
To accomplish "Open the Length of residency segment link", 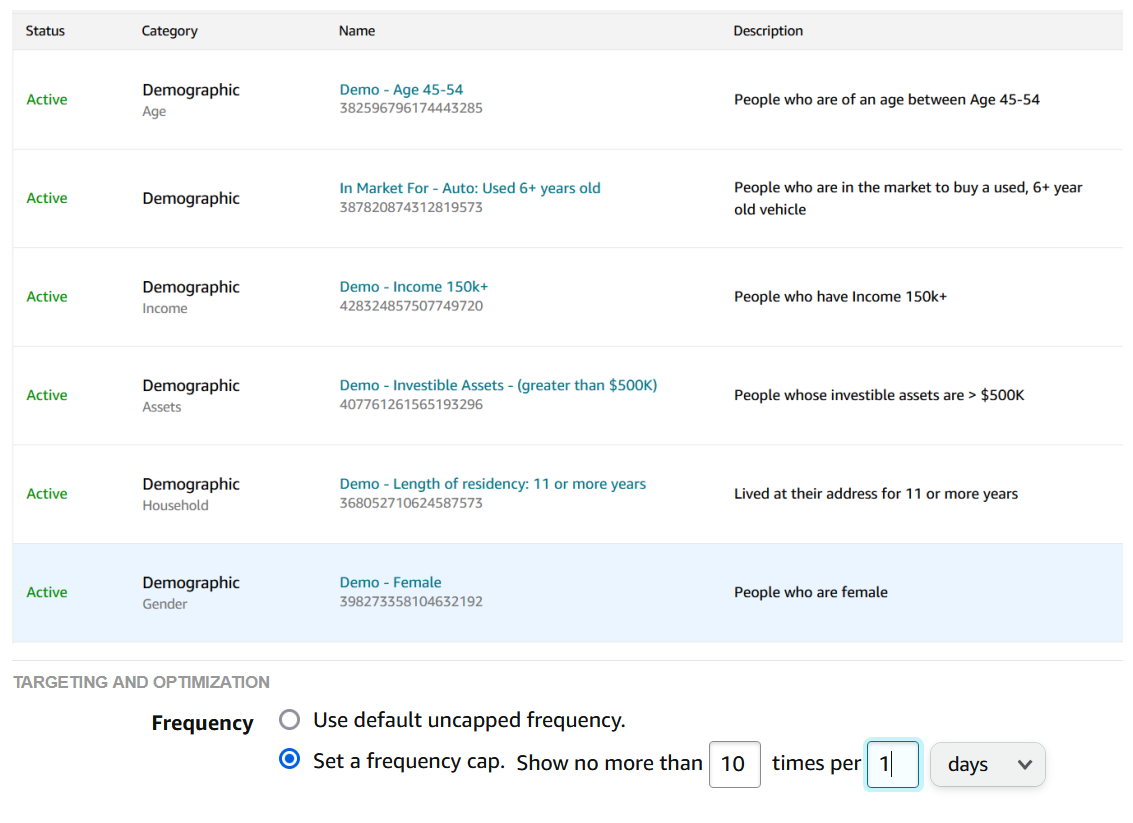I will pyautogui.click(x=492, y=484).
